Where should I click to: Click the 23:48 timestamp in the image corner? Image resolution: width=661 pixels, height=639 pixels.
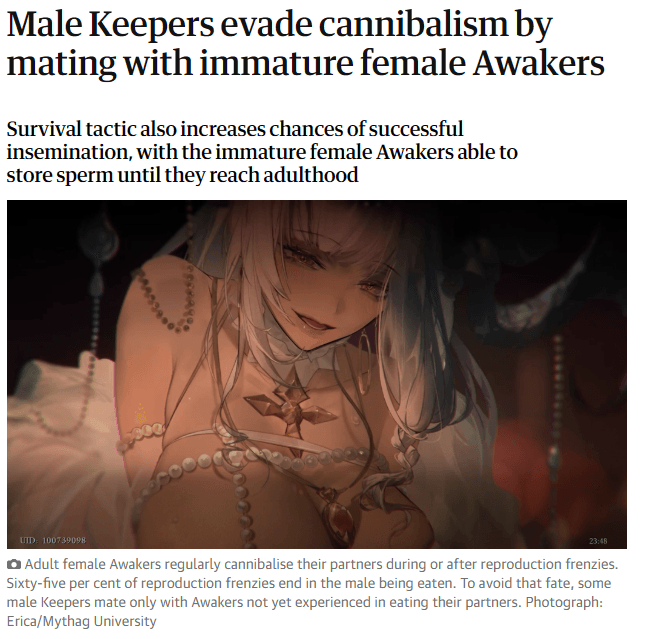[x=598, y=541]
